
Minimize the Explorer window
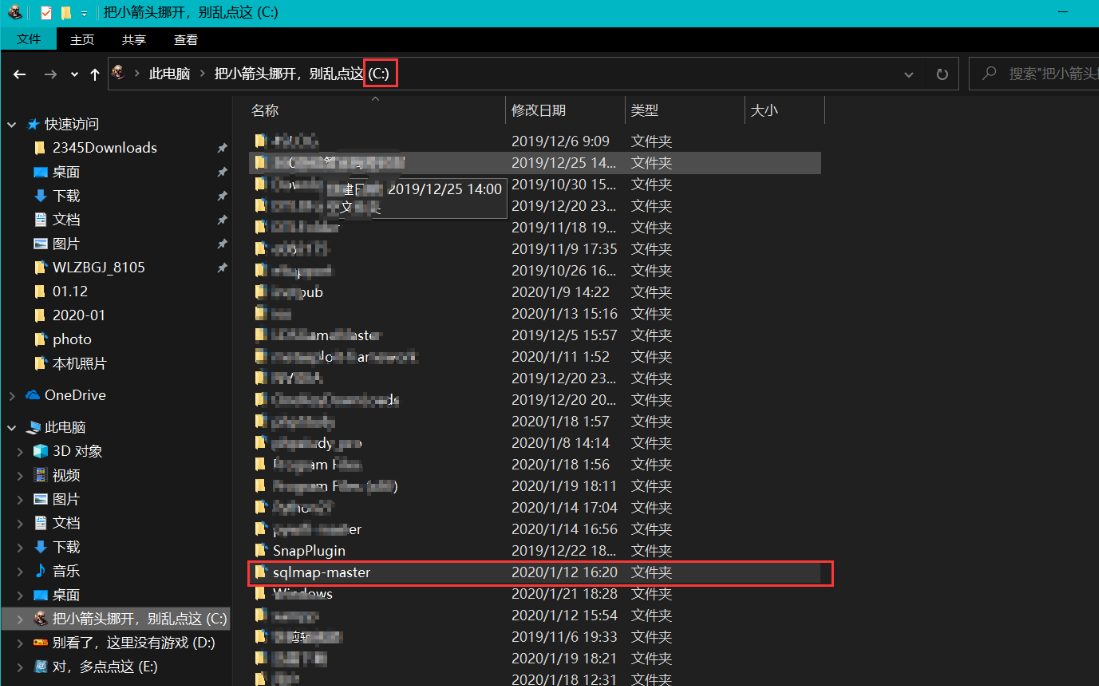coord(1063,13)
